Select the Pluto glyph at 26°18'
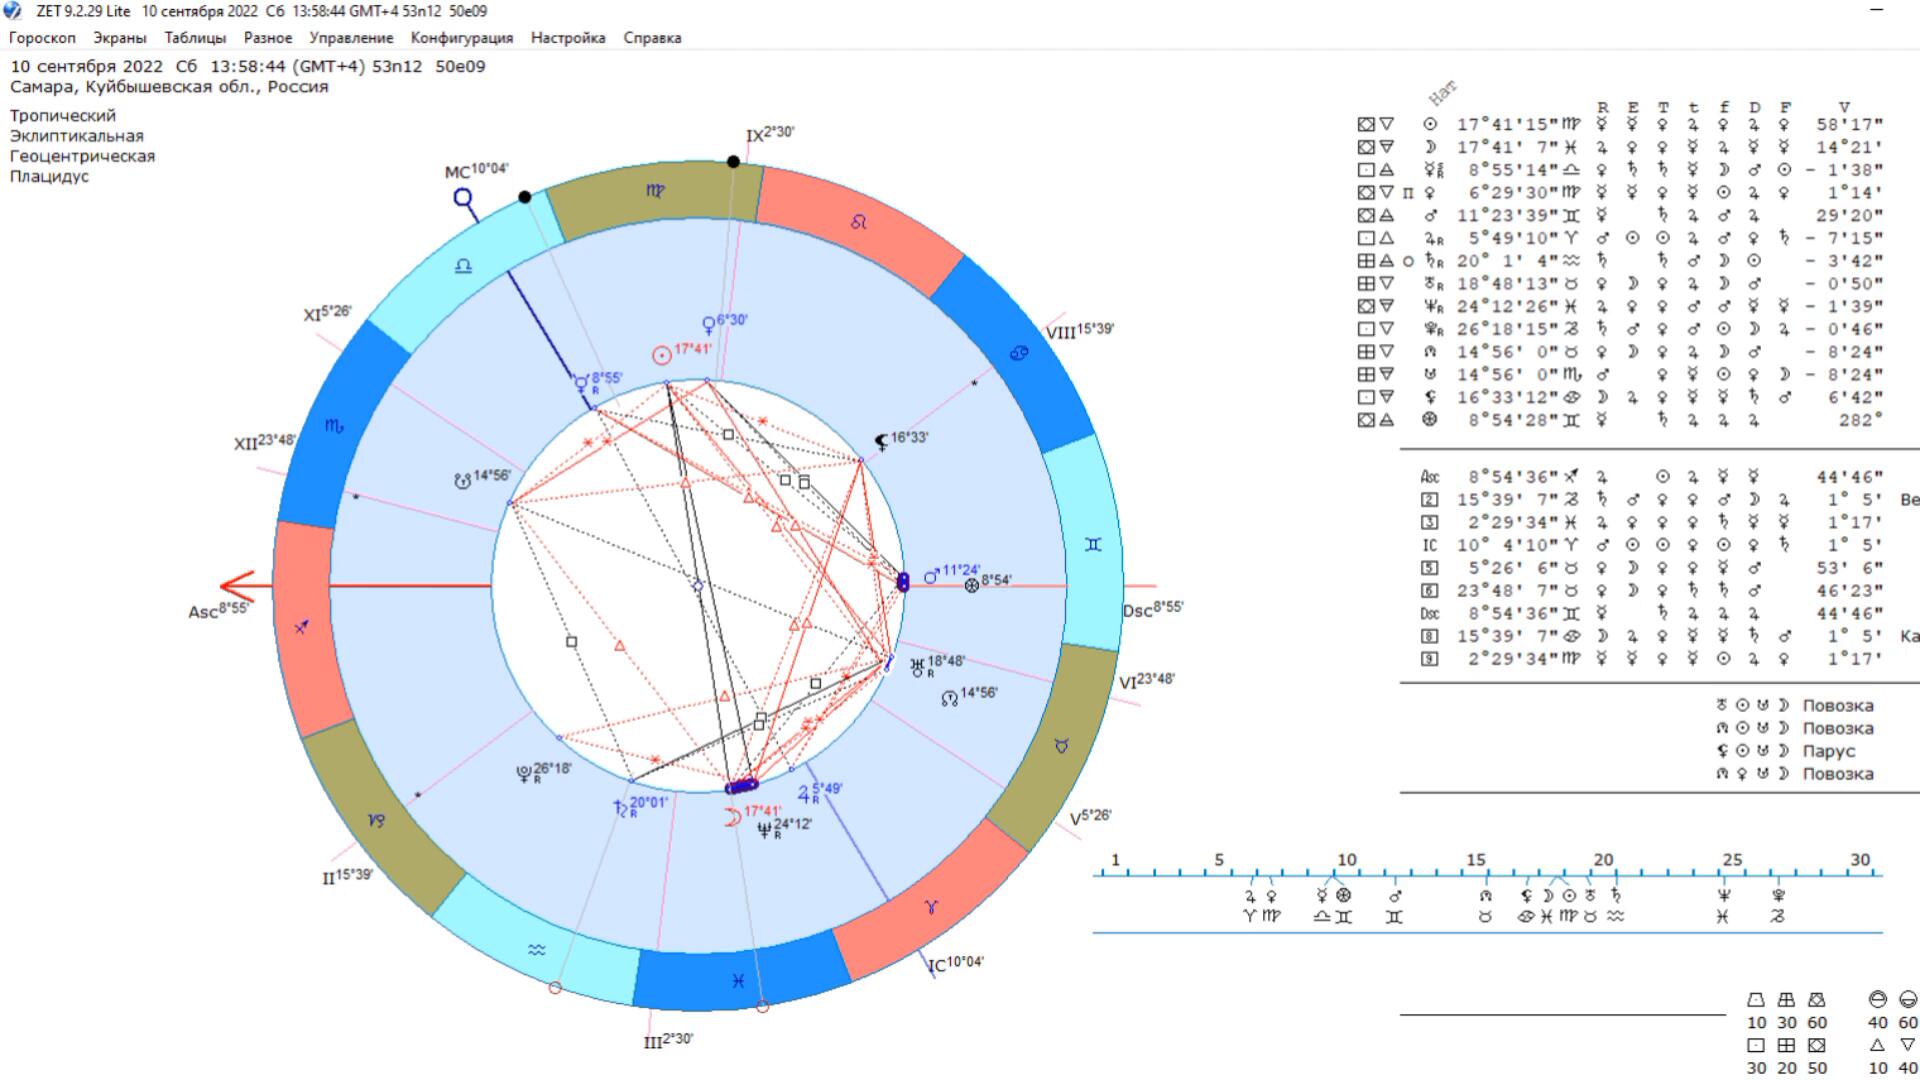This screenshot has height=1080, width=1920. (523, 772)
